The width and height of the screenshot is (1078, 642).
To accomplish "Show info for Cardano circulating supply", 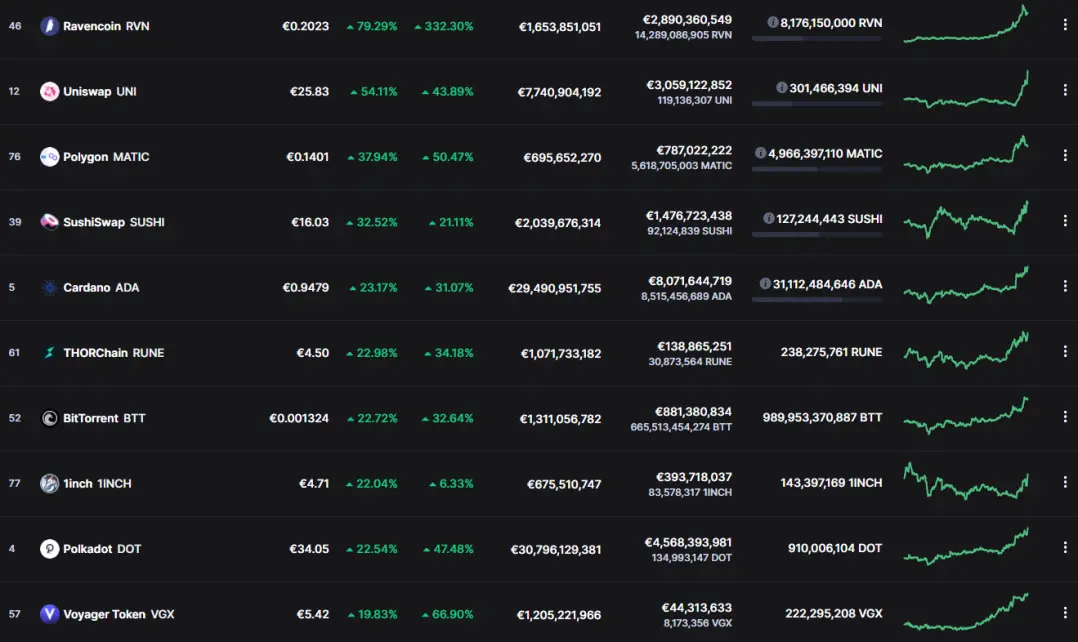I will [765, 284].
